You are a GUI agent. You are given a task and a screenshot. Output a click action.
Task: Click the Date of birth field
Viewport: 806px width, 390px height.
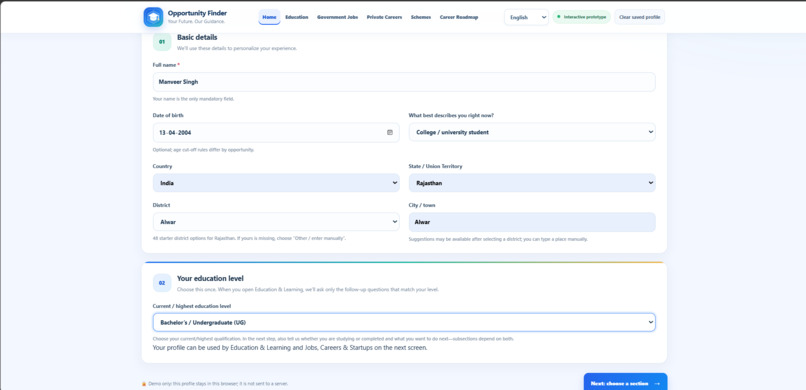[x=276, y=133]
